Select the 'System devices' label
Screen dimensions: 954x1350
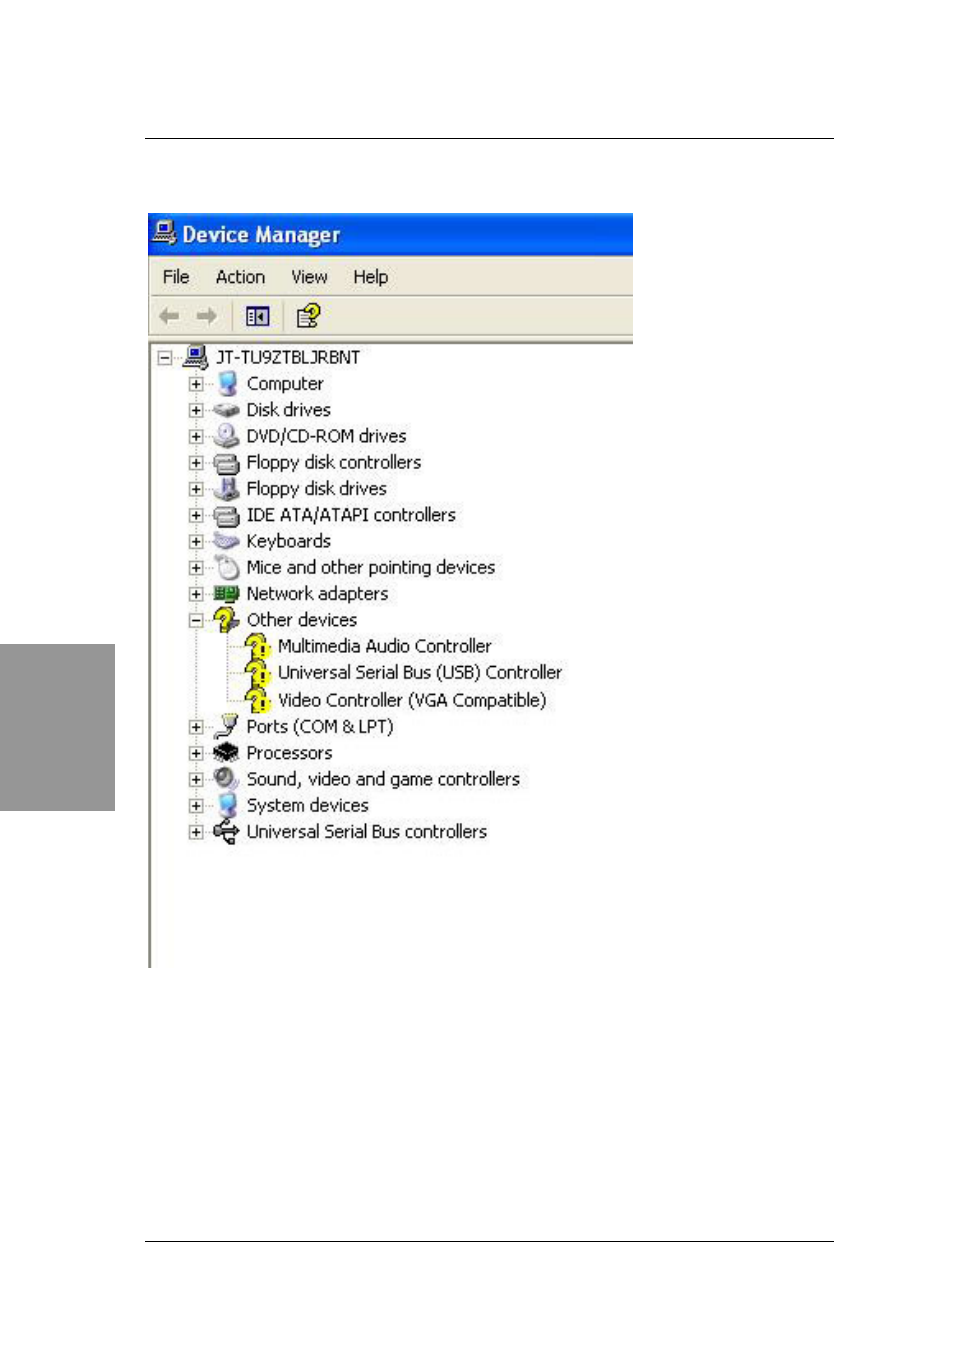pos(308,805)
